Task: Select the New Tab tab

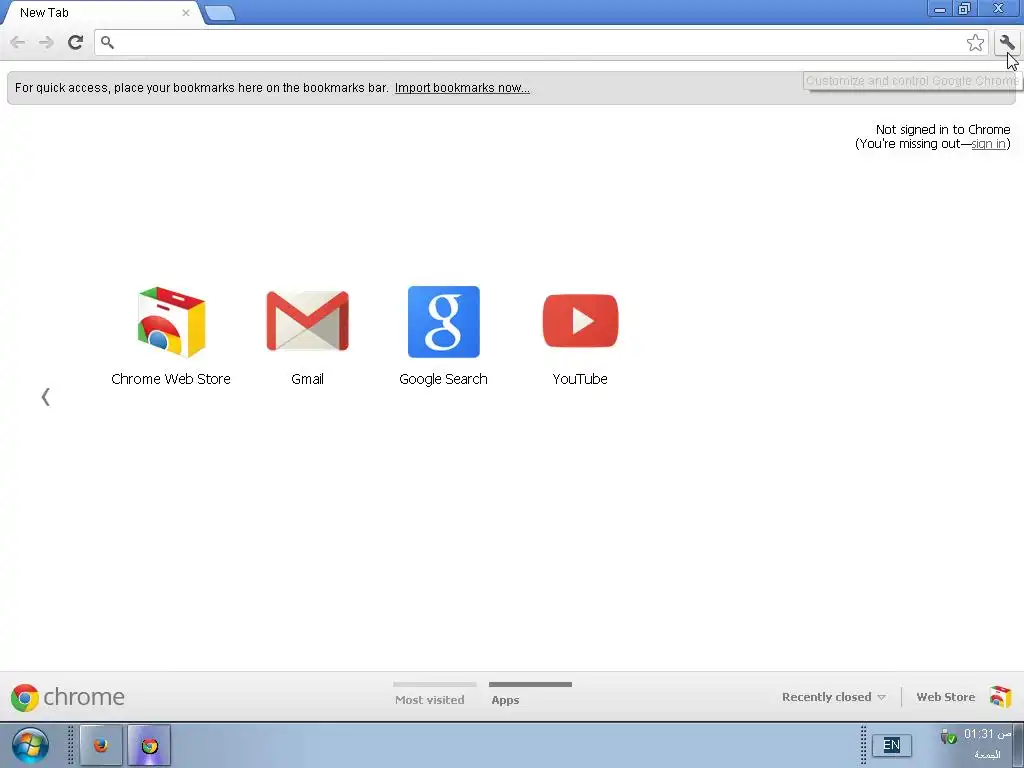Action: click(101, 12)
